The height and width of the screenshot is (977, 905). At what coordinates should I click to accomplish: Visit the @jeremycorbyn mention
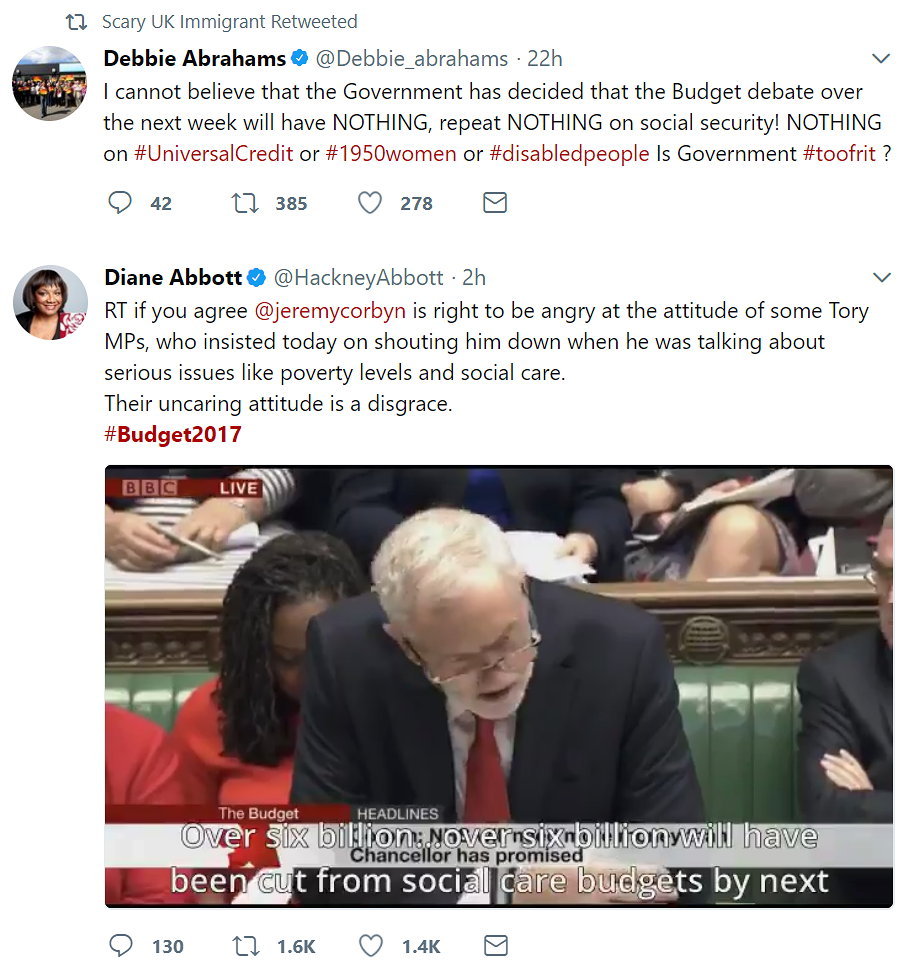click(x=330, y=310)
